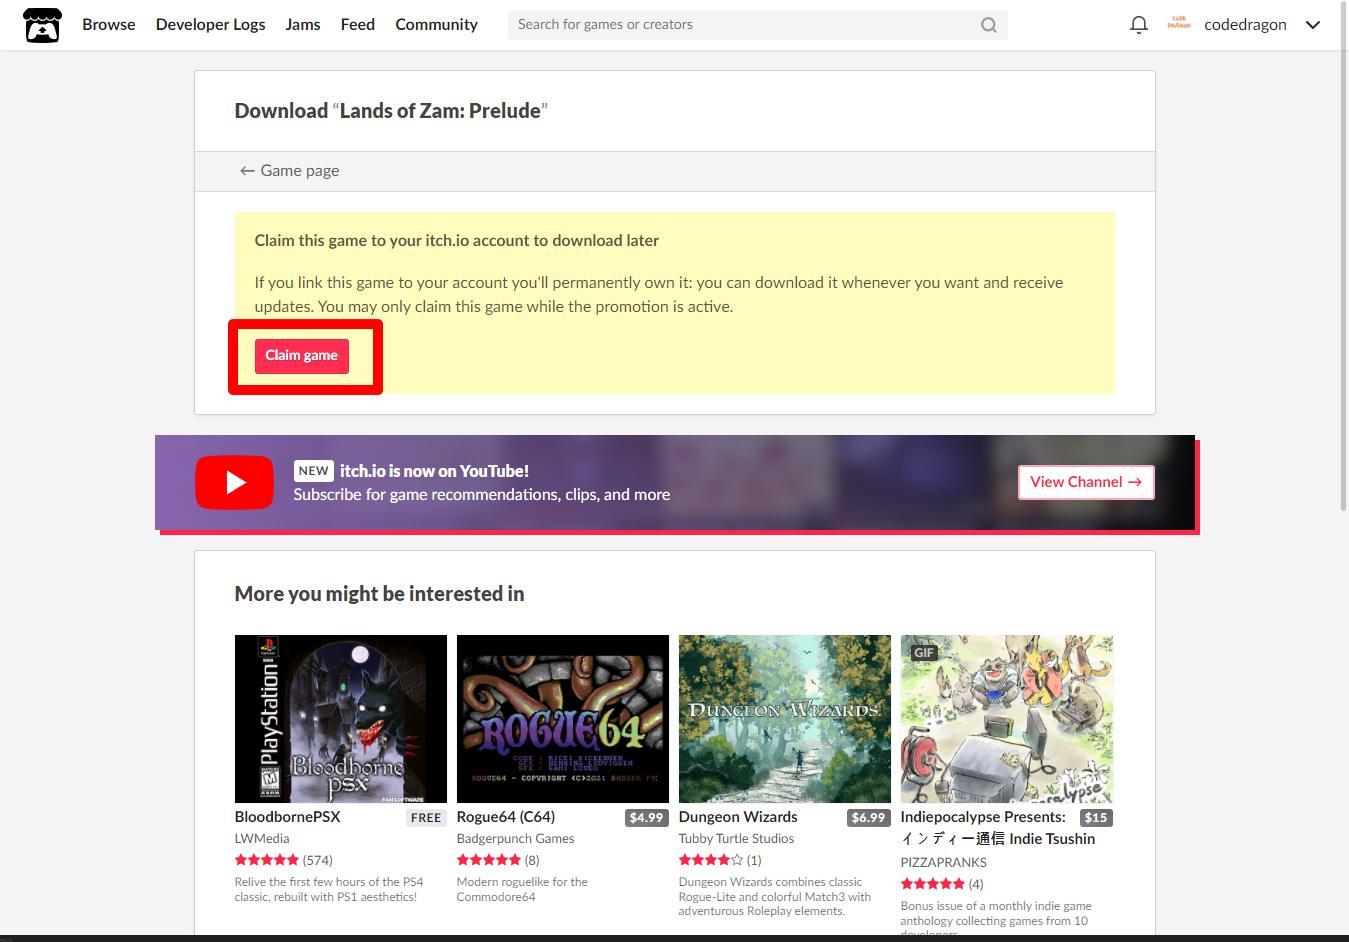Image resolution: width=1349 pixels, height=942 pixels.
Task: Click the $4.99 price on Rogue64
Action: coord(647,818)
